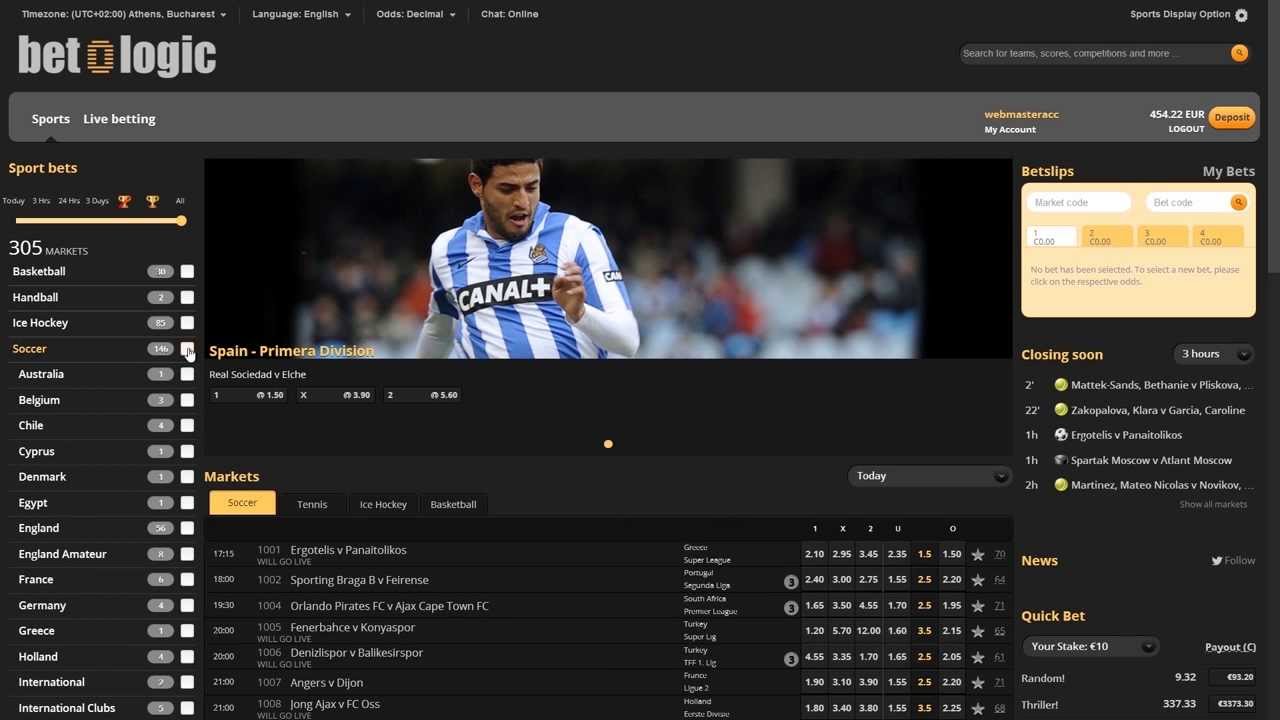
Task: Tick the Germany checkbox
Action: coord(187,605)
